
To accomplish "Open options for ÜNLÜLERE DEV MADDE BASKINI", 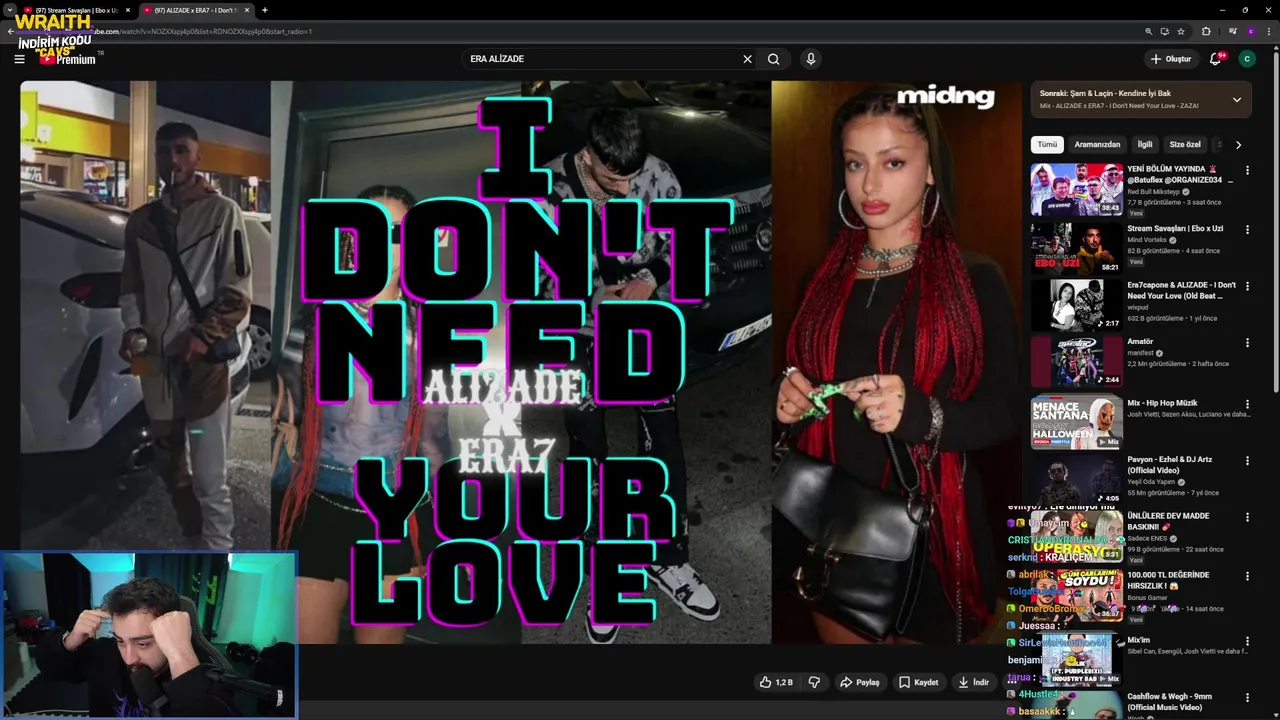I will (1247, 517).
